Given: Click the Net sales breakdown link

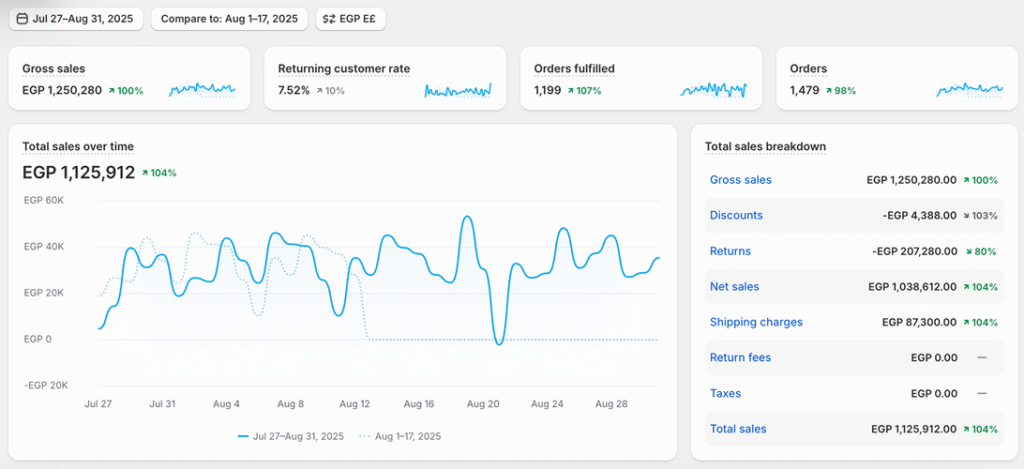Looking at the screenshot, I should click(x=734, y=287).
